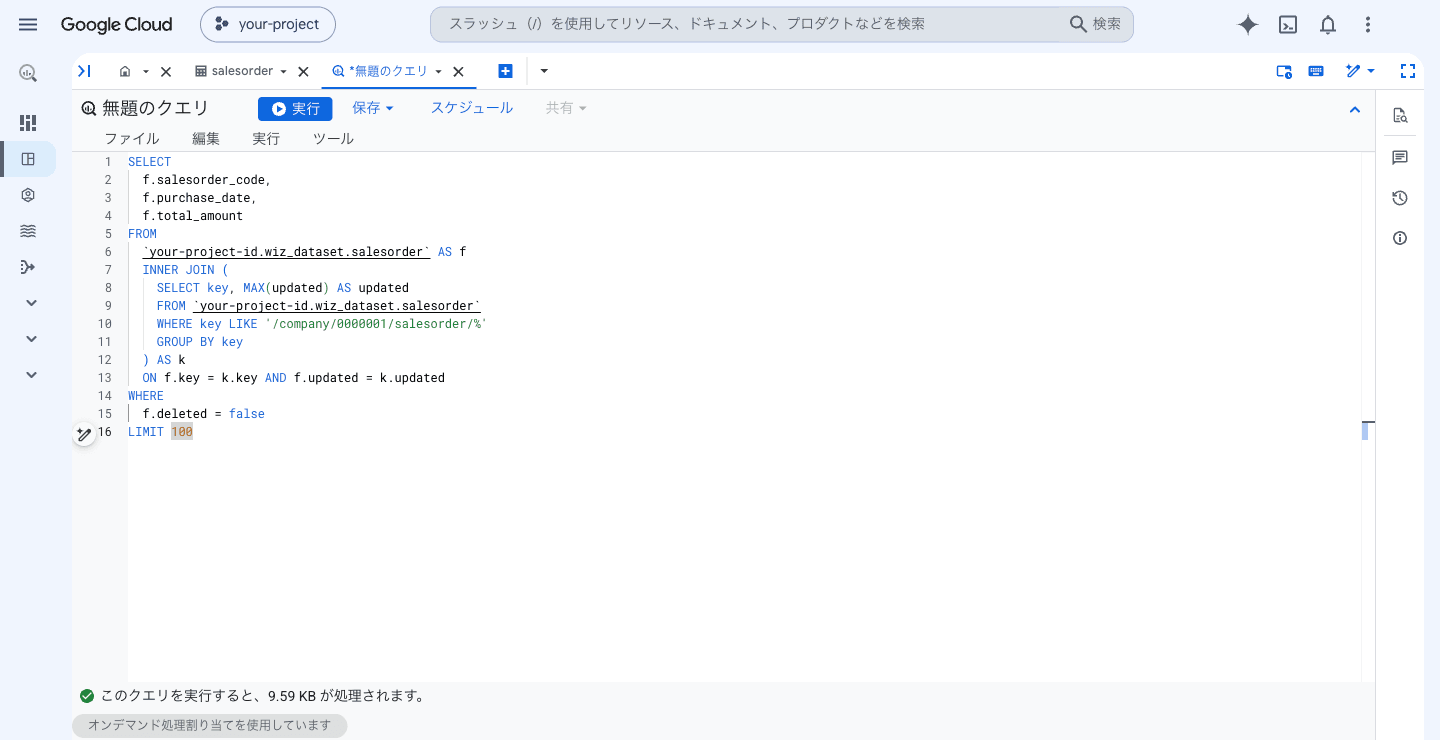Viewport: 1440px width, 740px height.
Task: Open query details icon in right panel
Action: [x=1400, y=115]
